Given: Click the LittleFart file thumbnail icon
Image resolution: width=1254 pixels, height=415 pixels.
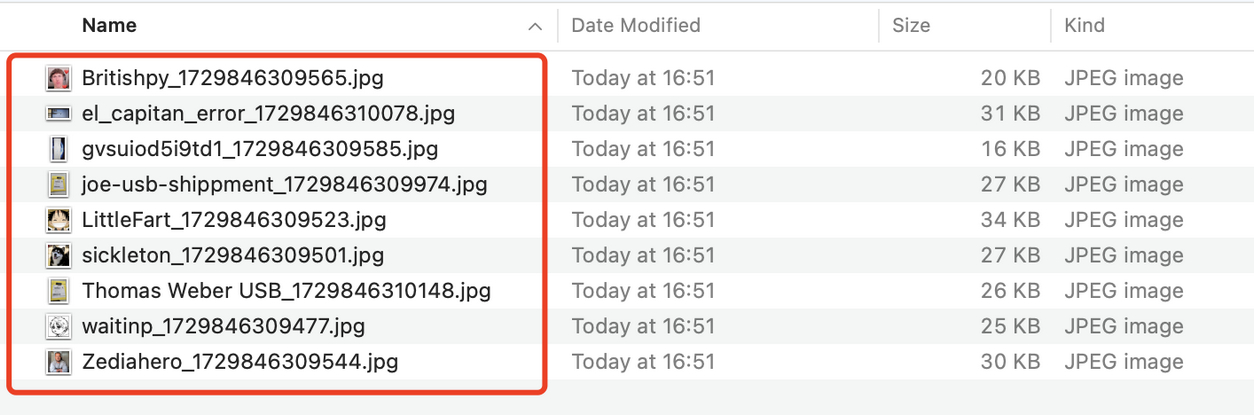Looking at the screenshot, I should 59,220.
